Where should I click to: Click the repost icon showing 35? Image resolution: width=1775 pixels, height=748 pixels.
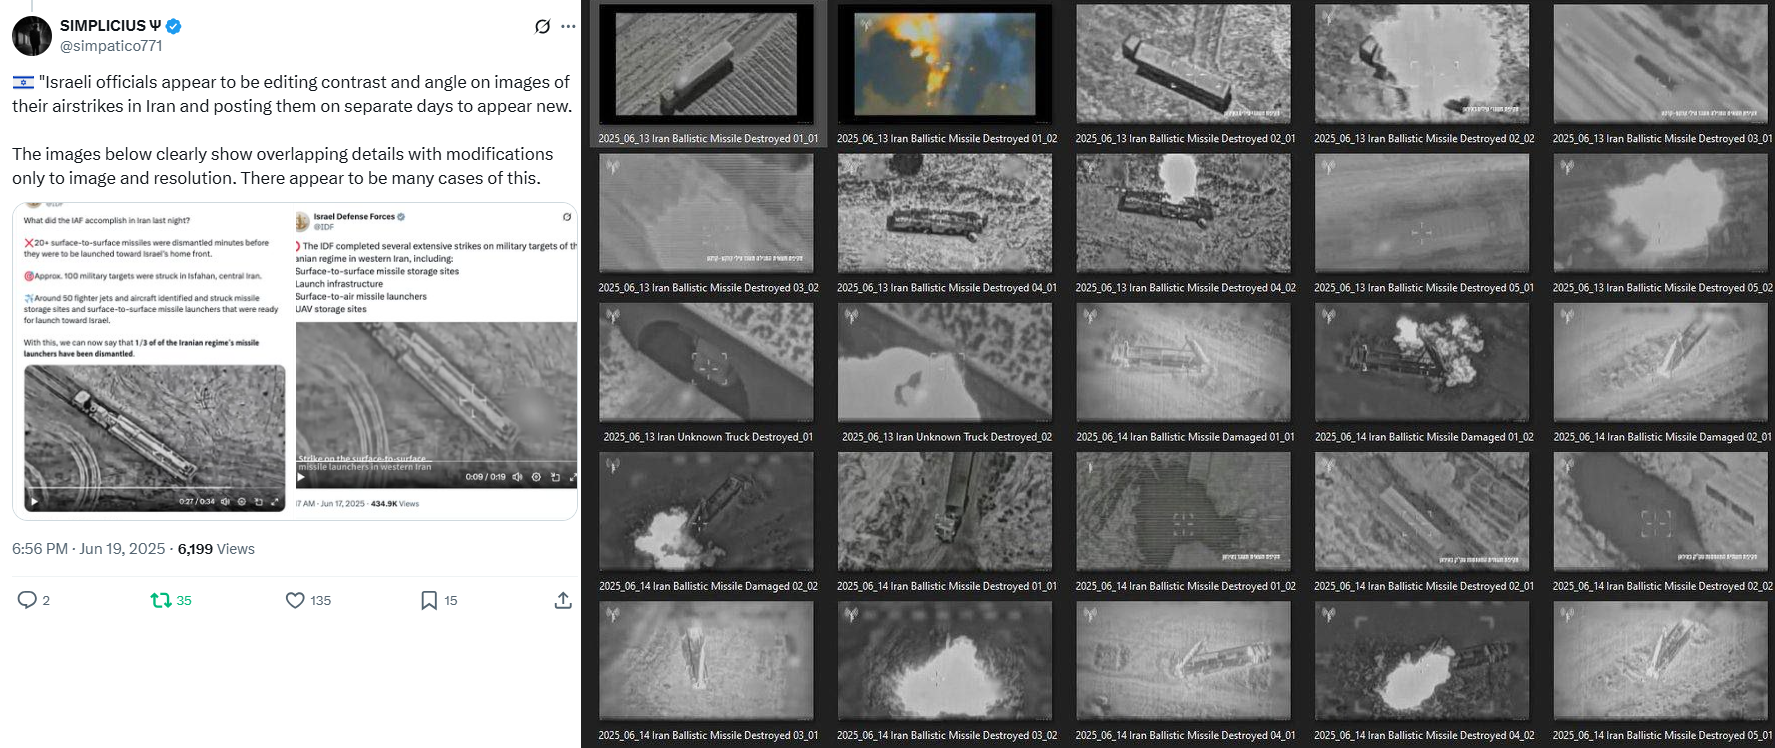160,600
